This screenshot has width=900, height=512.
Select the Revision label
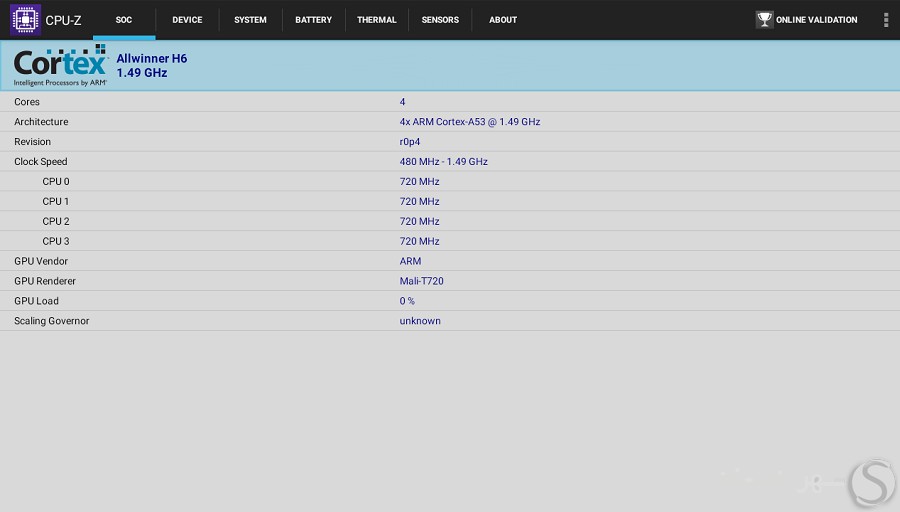(33, 142)
